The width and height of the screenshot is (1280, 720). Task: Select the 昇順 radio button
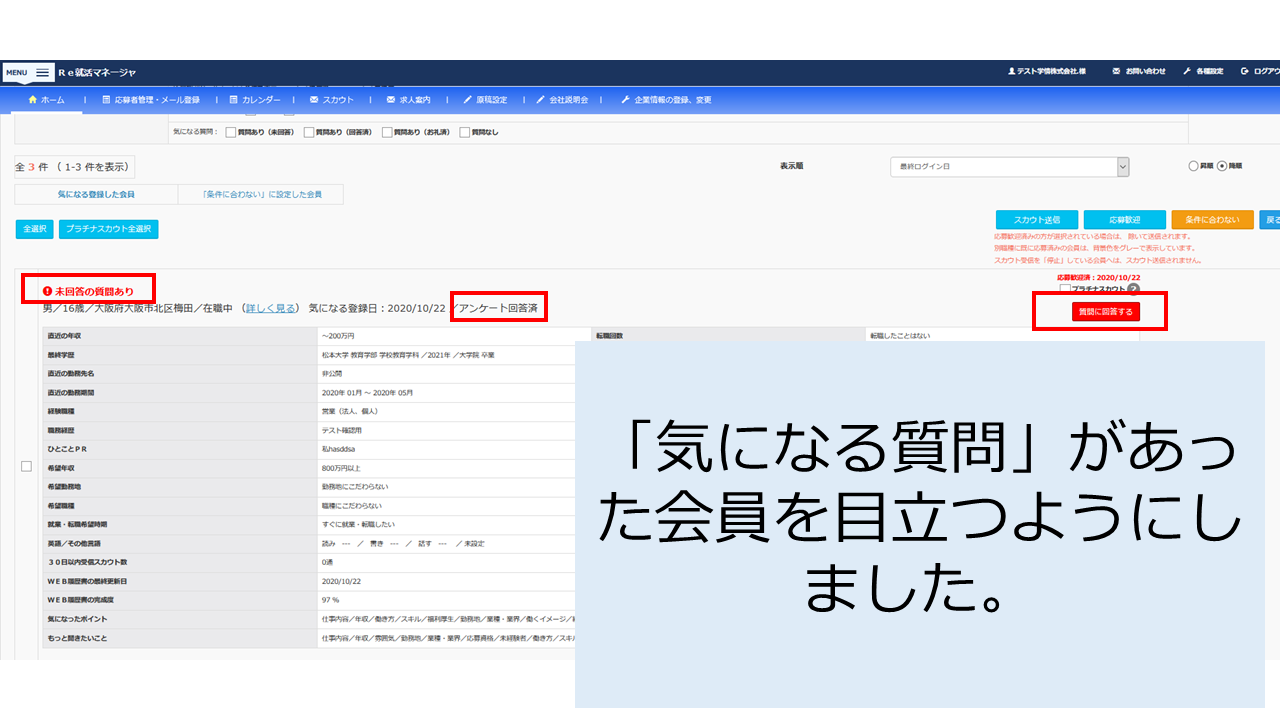(x=1193, y=166)
